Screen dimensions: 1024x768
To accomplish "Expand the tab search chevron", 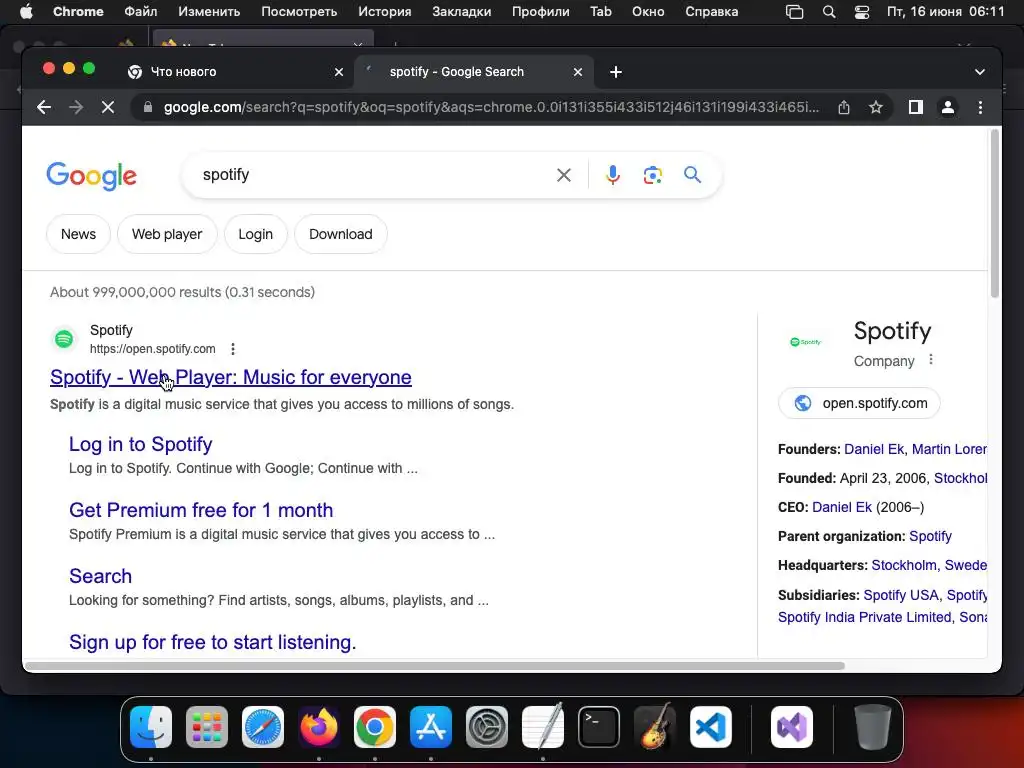I will click(980, 72).
